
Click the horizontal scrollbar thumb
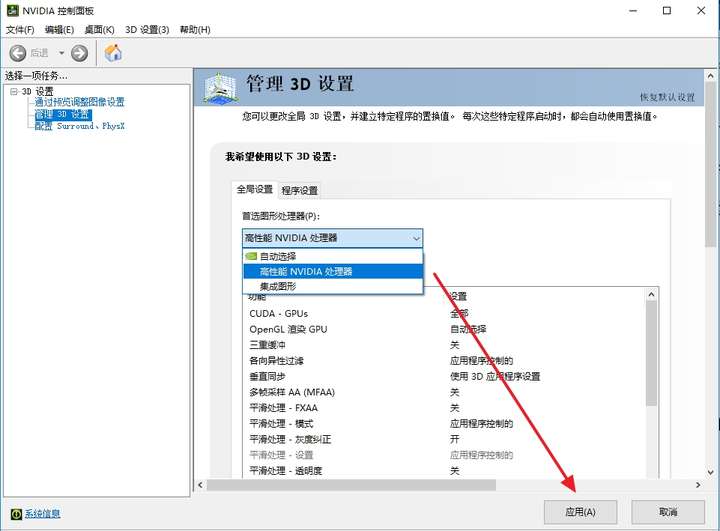(351, 485)
